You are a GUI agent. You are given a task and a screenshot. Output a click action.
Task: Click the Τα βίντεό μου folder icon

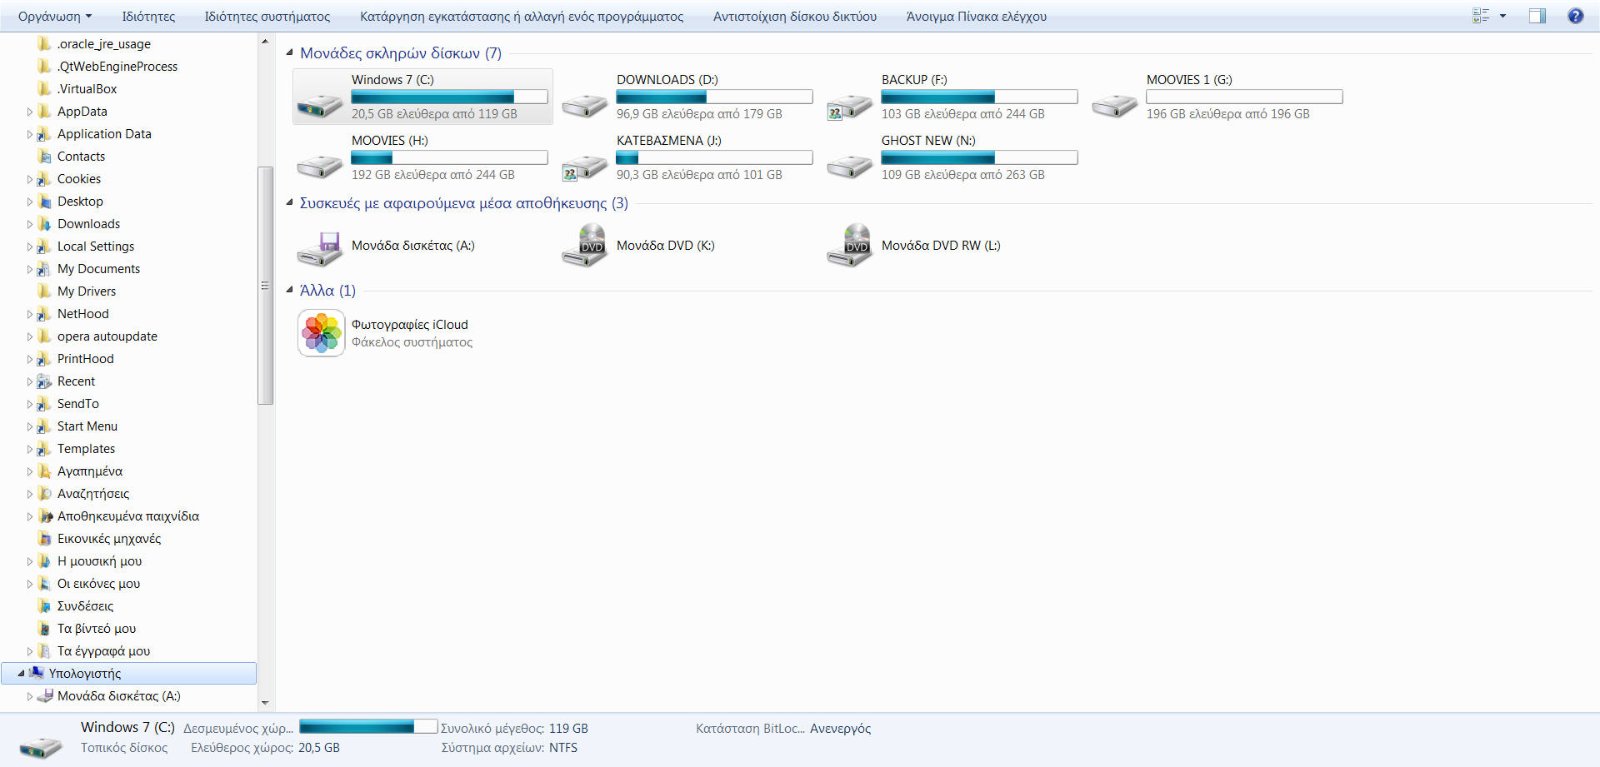click(44, 628)
